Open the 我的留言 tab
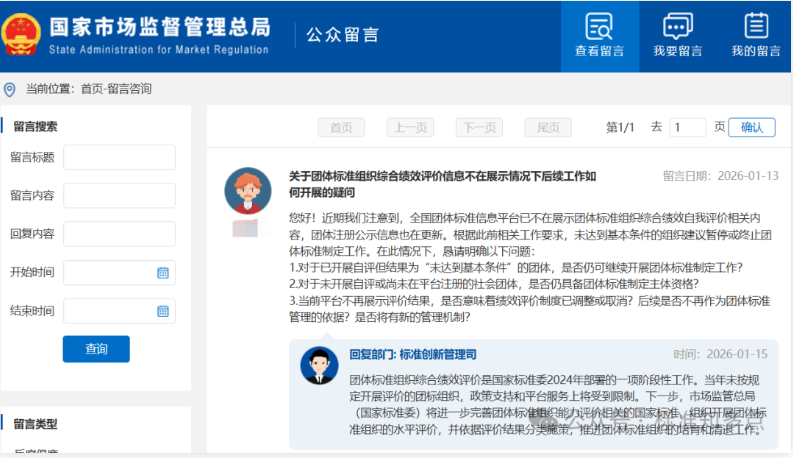The height and width of the screenshot is (458, 793). click(x=755, y=35)
